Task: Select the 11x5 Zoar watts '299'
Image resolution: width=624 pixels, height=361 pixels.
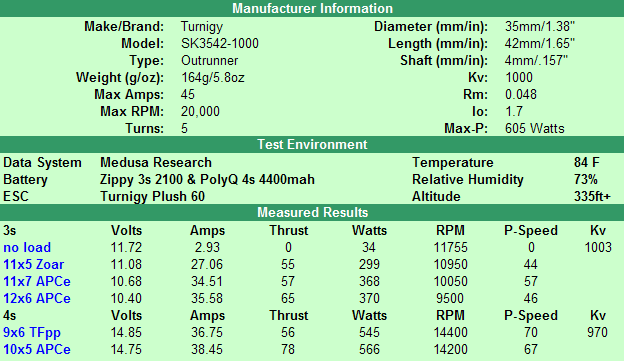Action: coord(369,265)
